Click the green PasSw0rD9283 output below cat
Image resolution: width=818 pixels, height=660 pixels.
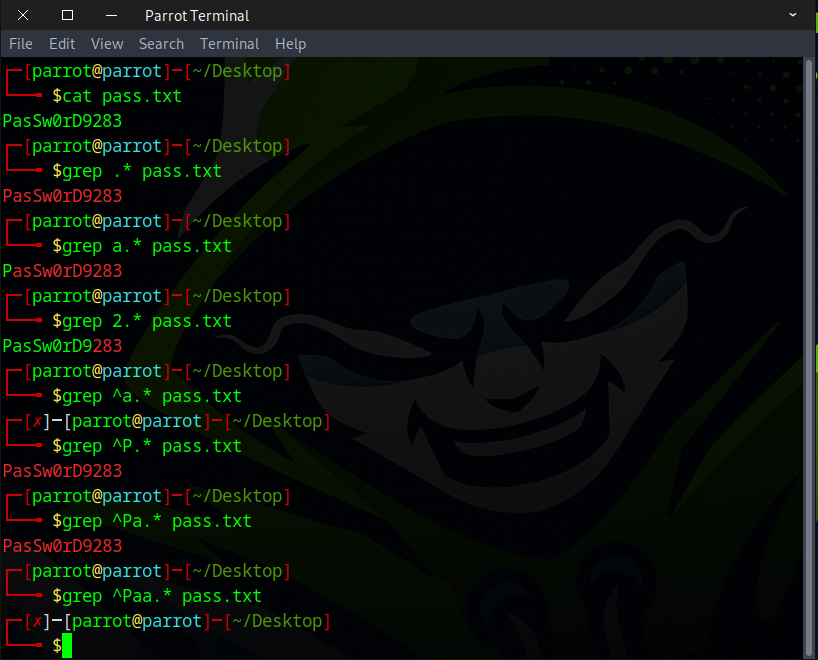pyautogui.click(x=62, y=121)
